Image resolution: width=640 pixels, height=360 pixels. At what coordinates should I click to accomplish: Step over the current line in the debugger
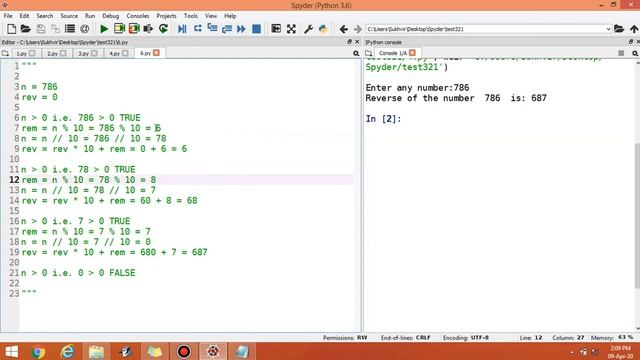198,29
